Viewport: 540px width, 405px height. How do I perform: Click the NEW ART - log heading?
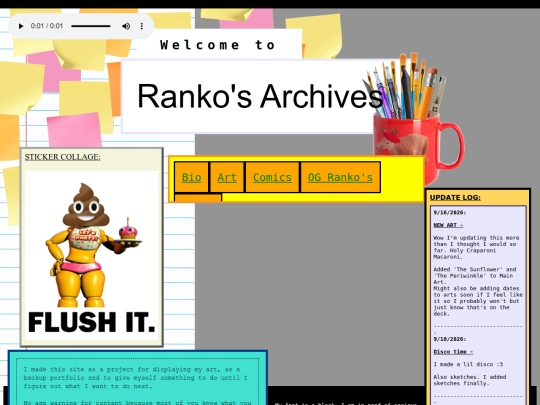[x=448, y=225]
